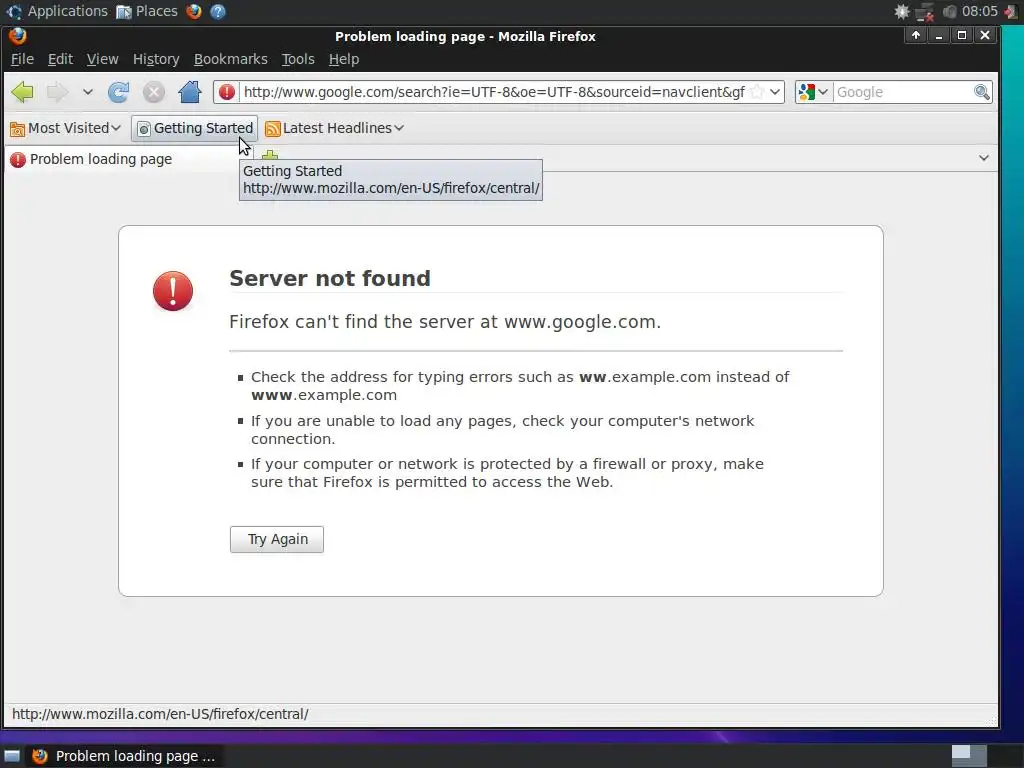The width and height of the screenshot is (1024, 768).
Task: Click the window resize grip at bottom-right corner
Action: (x=993, y=720)
